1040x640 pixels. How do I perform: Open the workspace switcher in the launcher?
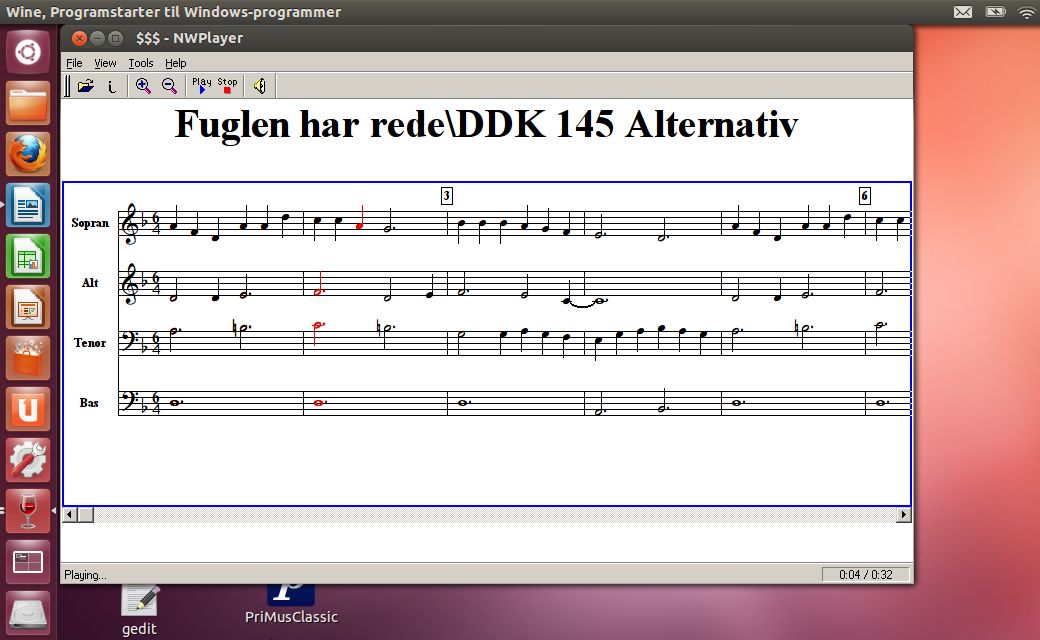pos(28,562)
